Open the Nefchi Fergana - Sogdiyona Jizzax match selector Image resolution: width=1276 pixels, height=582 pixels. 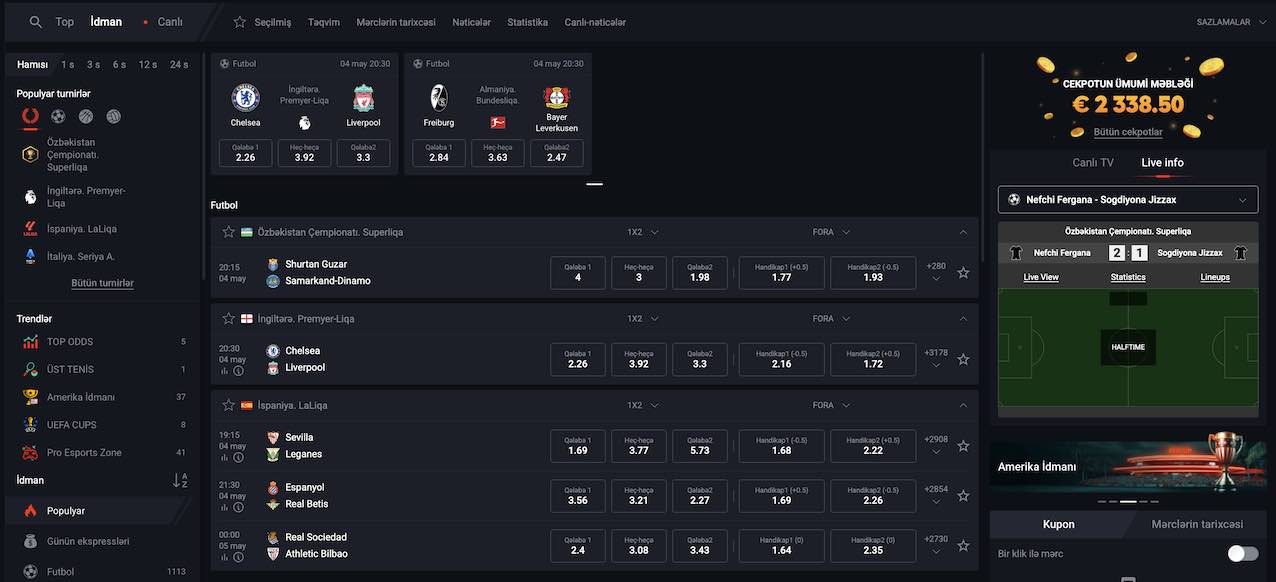[x=1128, y=200]
